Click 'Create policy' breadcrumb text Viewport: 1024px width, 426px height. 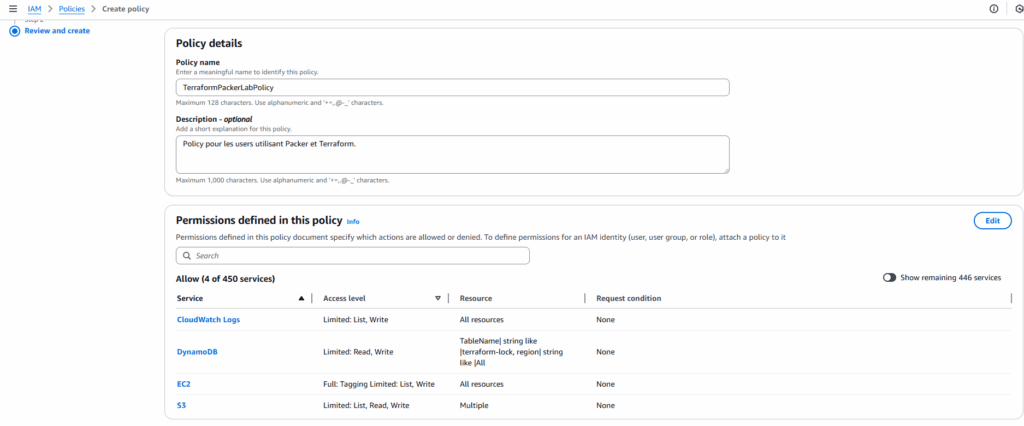[125, 9]
